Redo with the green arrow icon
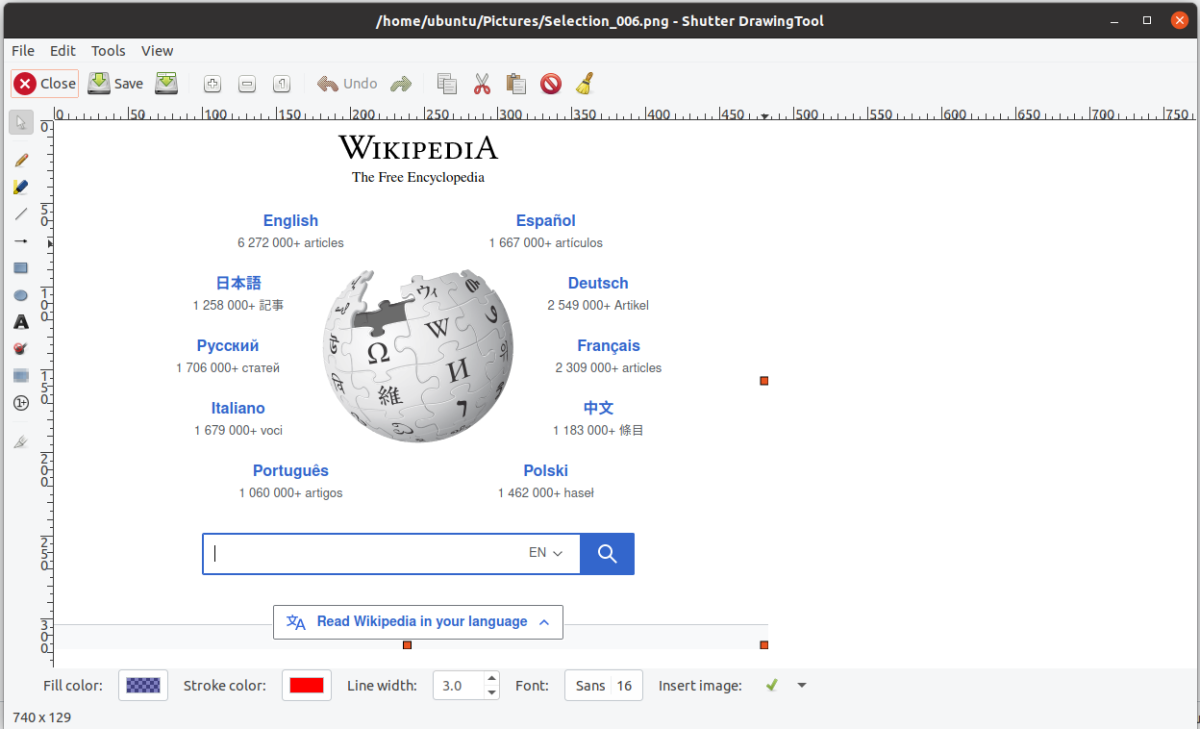The image size is (1200, 729). pos(401,84)
